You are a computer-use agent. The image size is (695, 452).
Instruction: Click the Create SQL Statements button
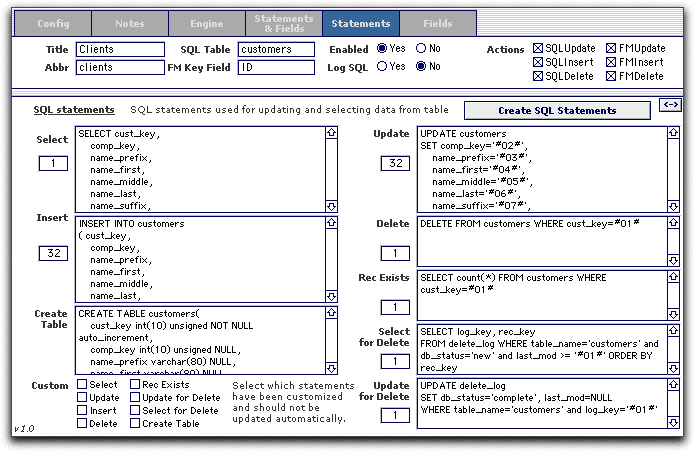557,110
